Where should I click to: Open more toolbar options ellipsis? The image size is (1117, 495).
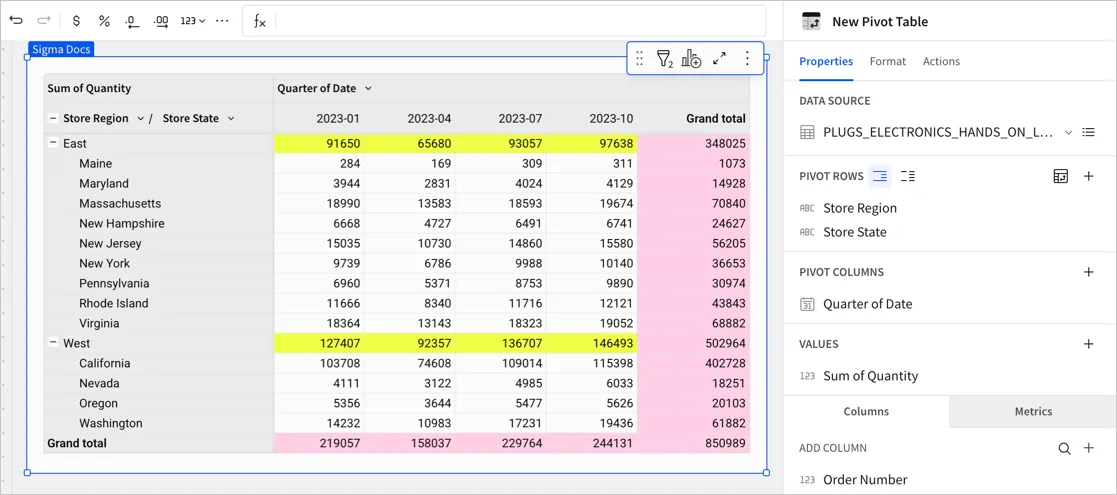pyautogui.click(x=222, y=21)
